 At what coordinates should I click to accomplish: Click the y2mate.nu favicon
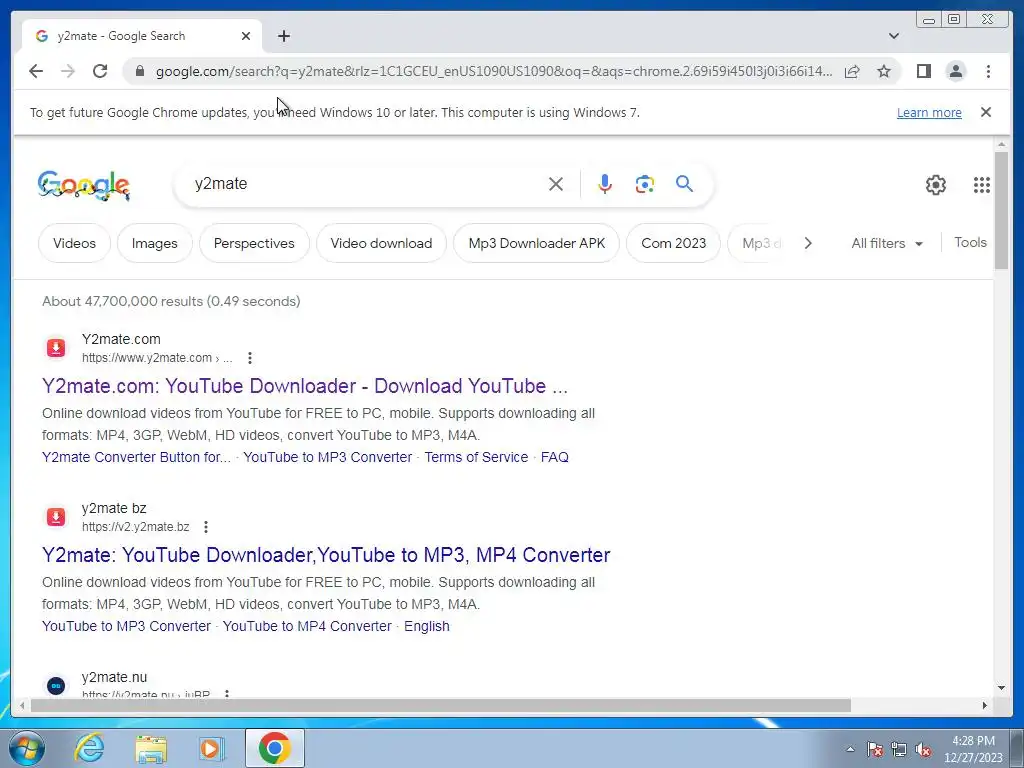pos(56,686)
